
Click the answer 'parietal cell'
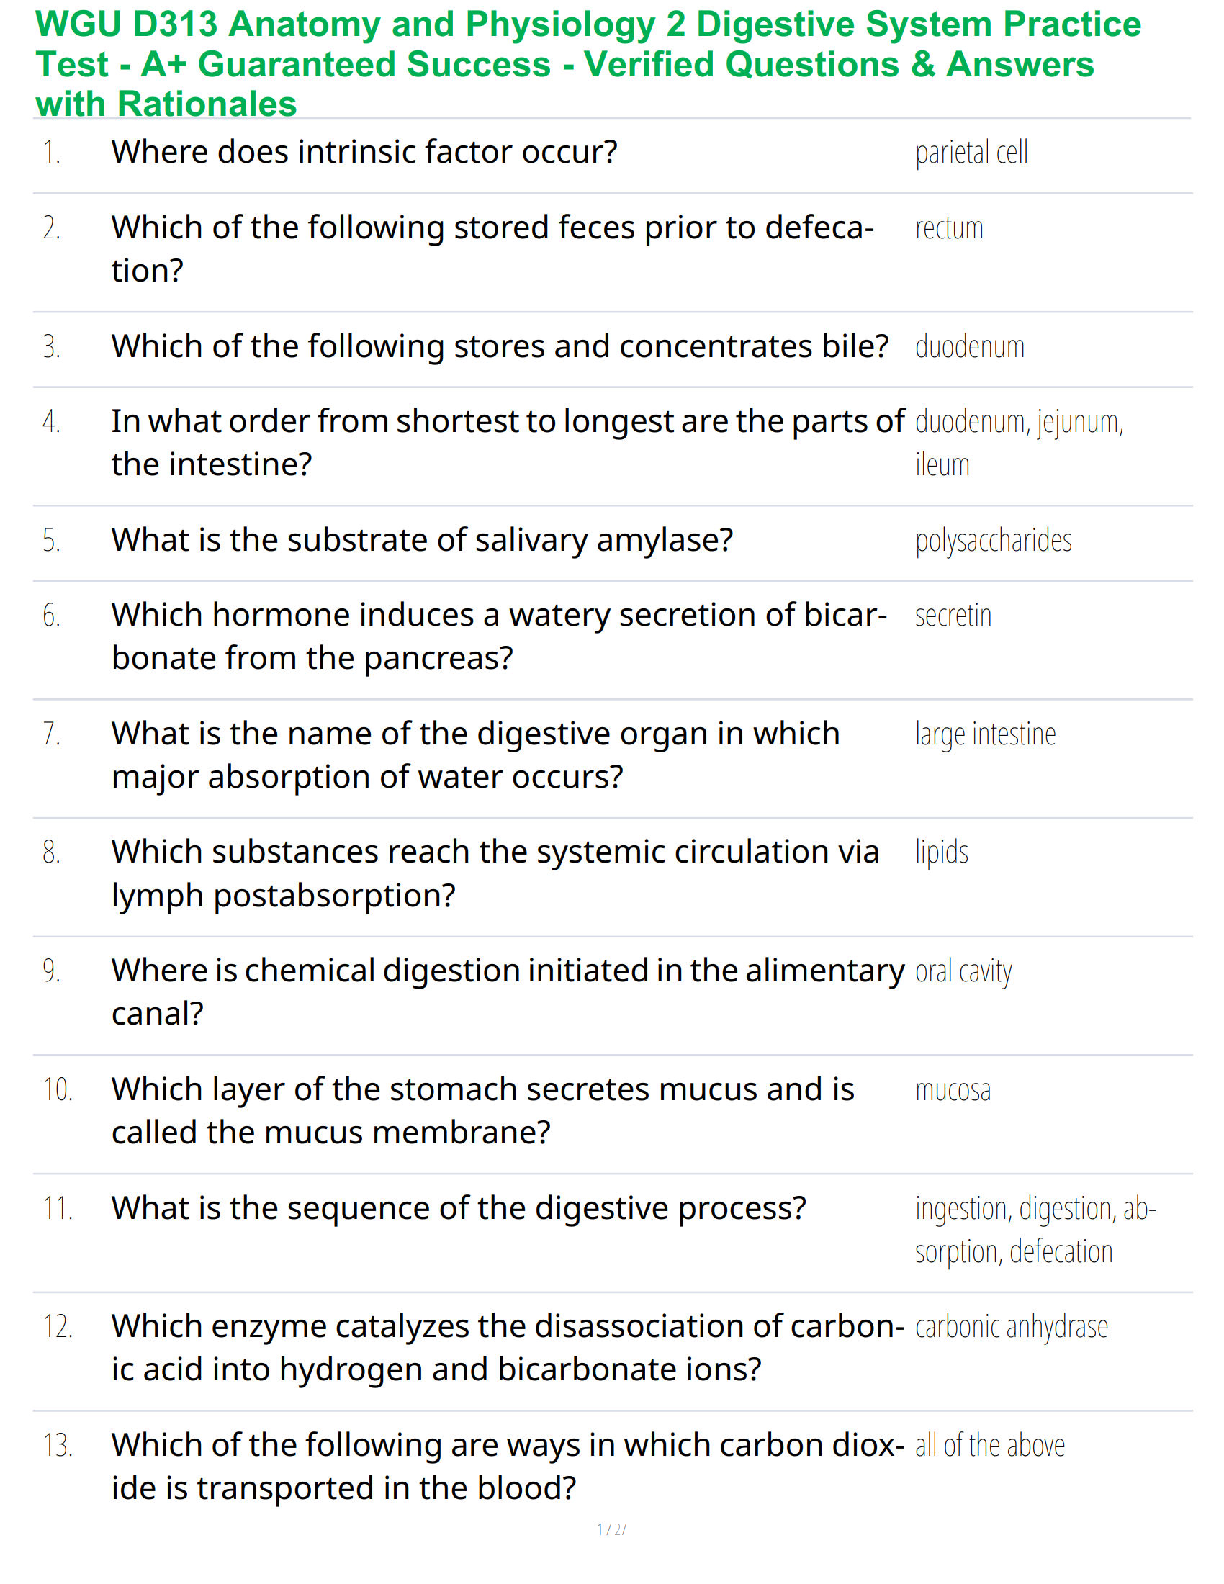pos(971,153)
